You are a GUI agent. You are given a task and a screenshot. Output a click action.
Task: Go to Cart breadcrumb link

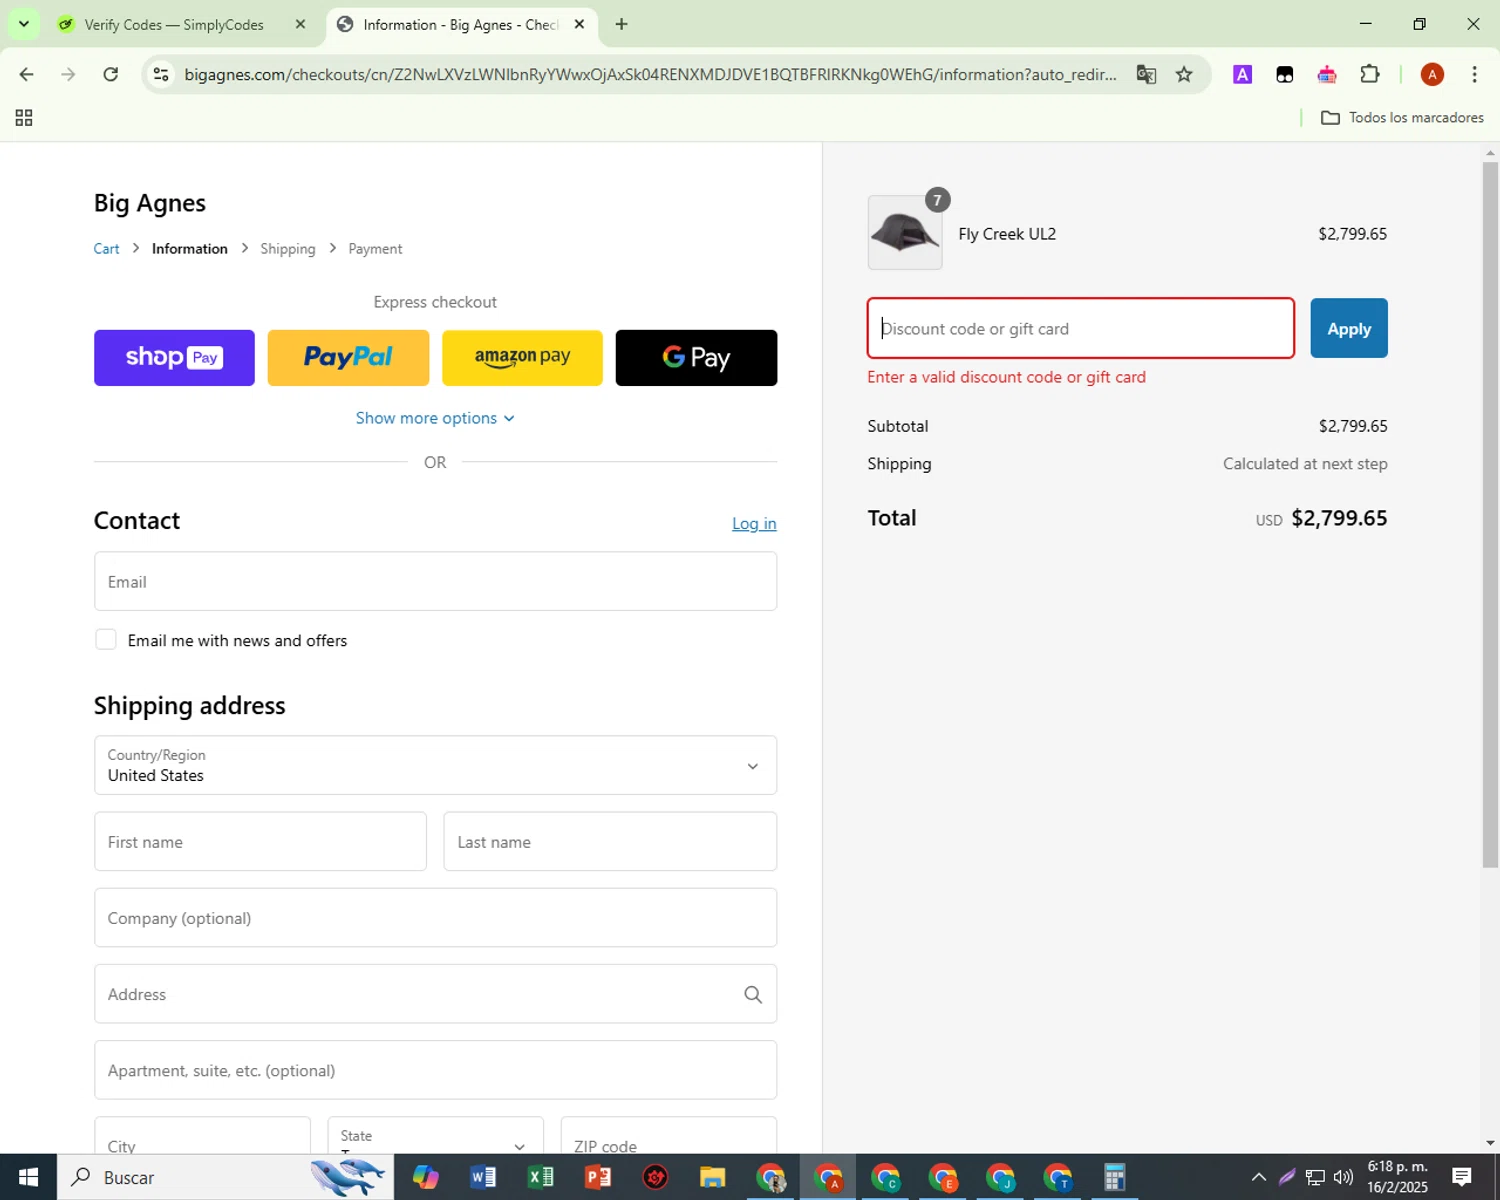tap(106, 249)
